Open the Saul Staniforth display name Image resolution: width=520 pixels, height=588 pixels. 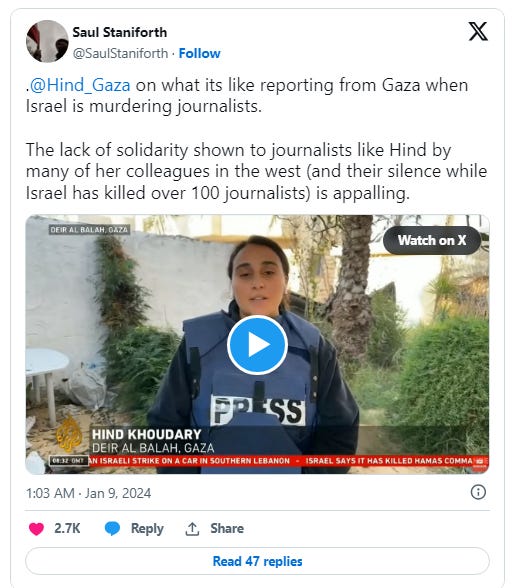coord(120,32)
